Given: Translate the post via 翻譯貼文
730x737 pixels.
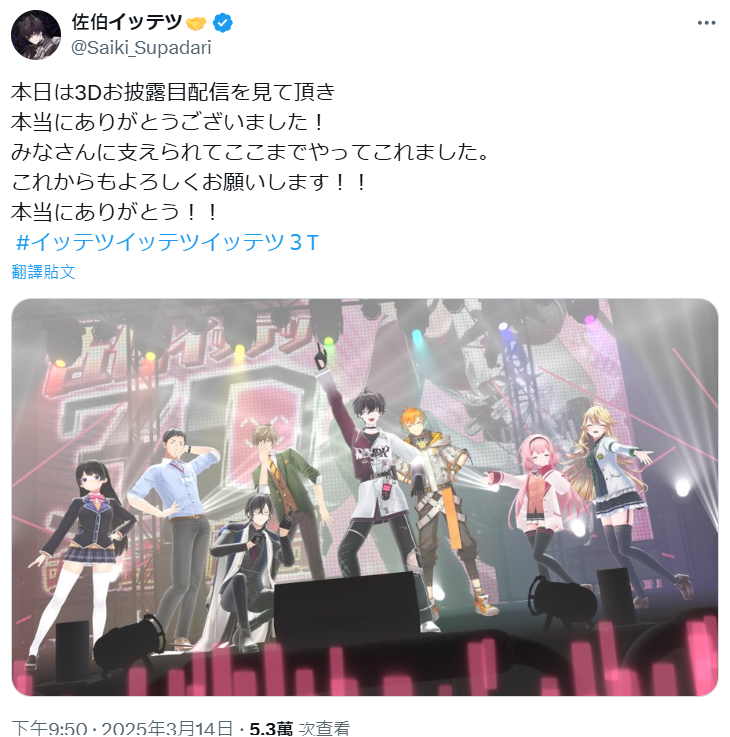Looking at the screenshot, I should tap(43, 272).
